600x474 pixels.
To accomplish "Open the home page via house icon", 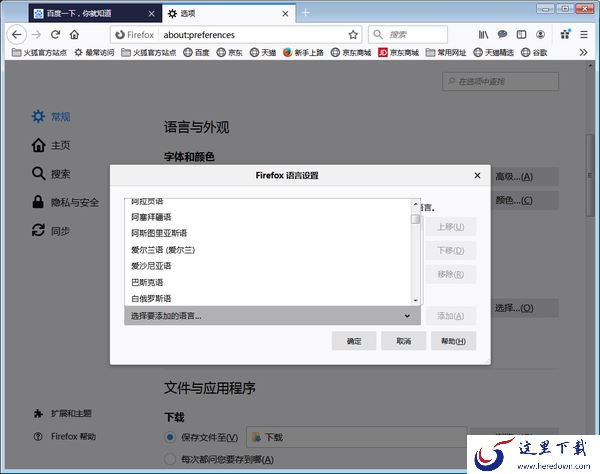I will click(x=74, y=35).
